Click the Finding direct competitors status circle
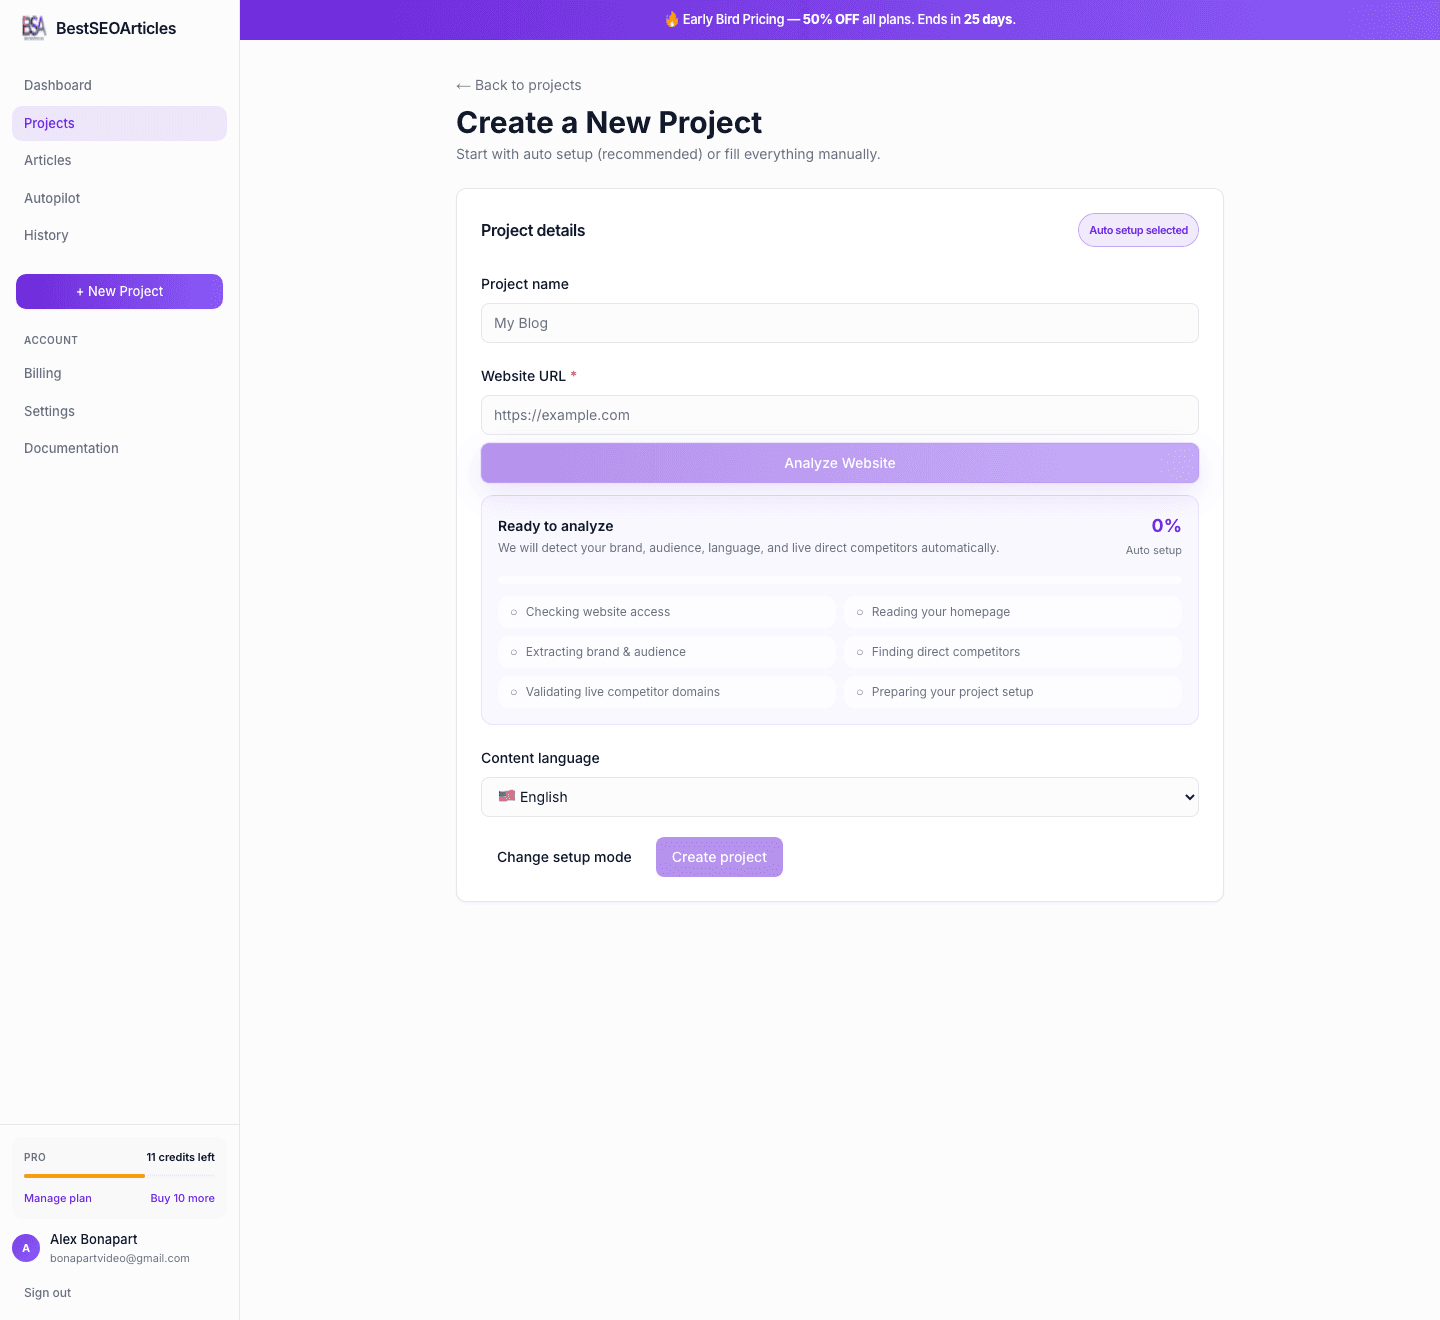Image resolution: width=1440 pixels, height=1320 pixels. click(x=860, y=651)
